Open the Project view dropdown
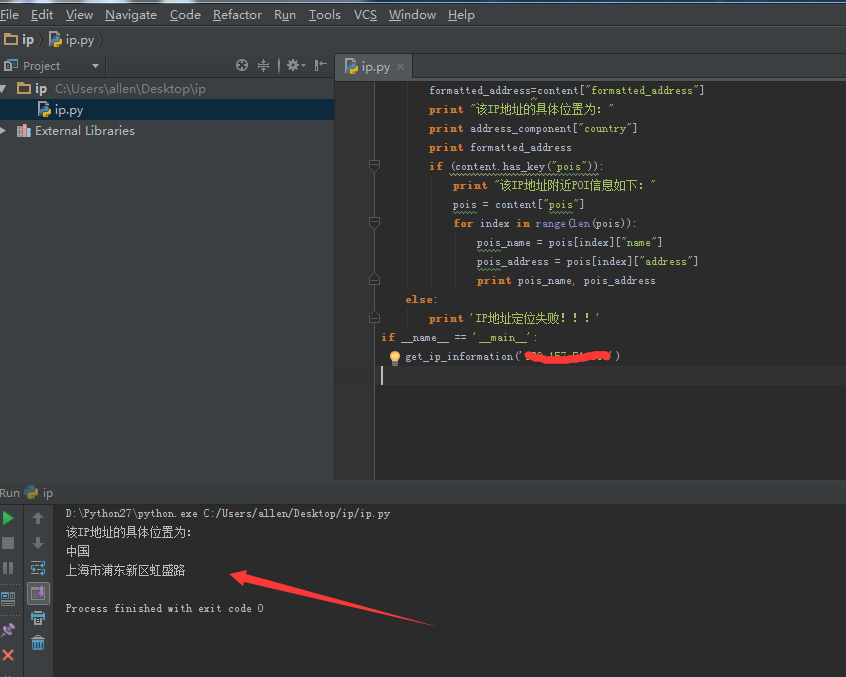846x677 pixels. [x=95, y=66]
